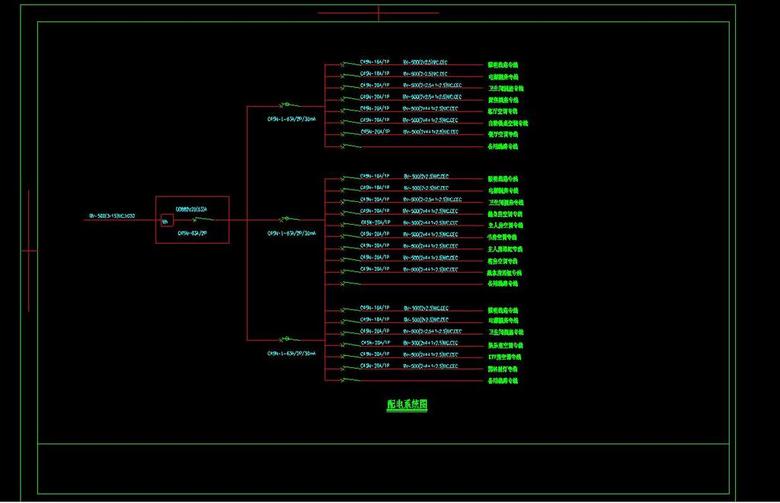Select the red crosshair marker at top center
The image size is (780, 503).
378,14
